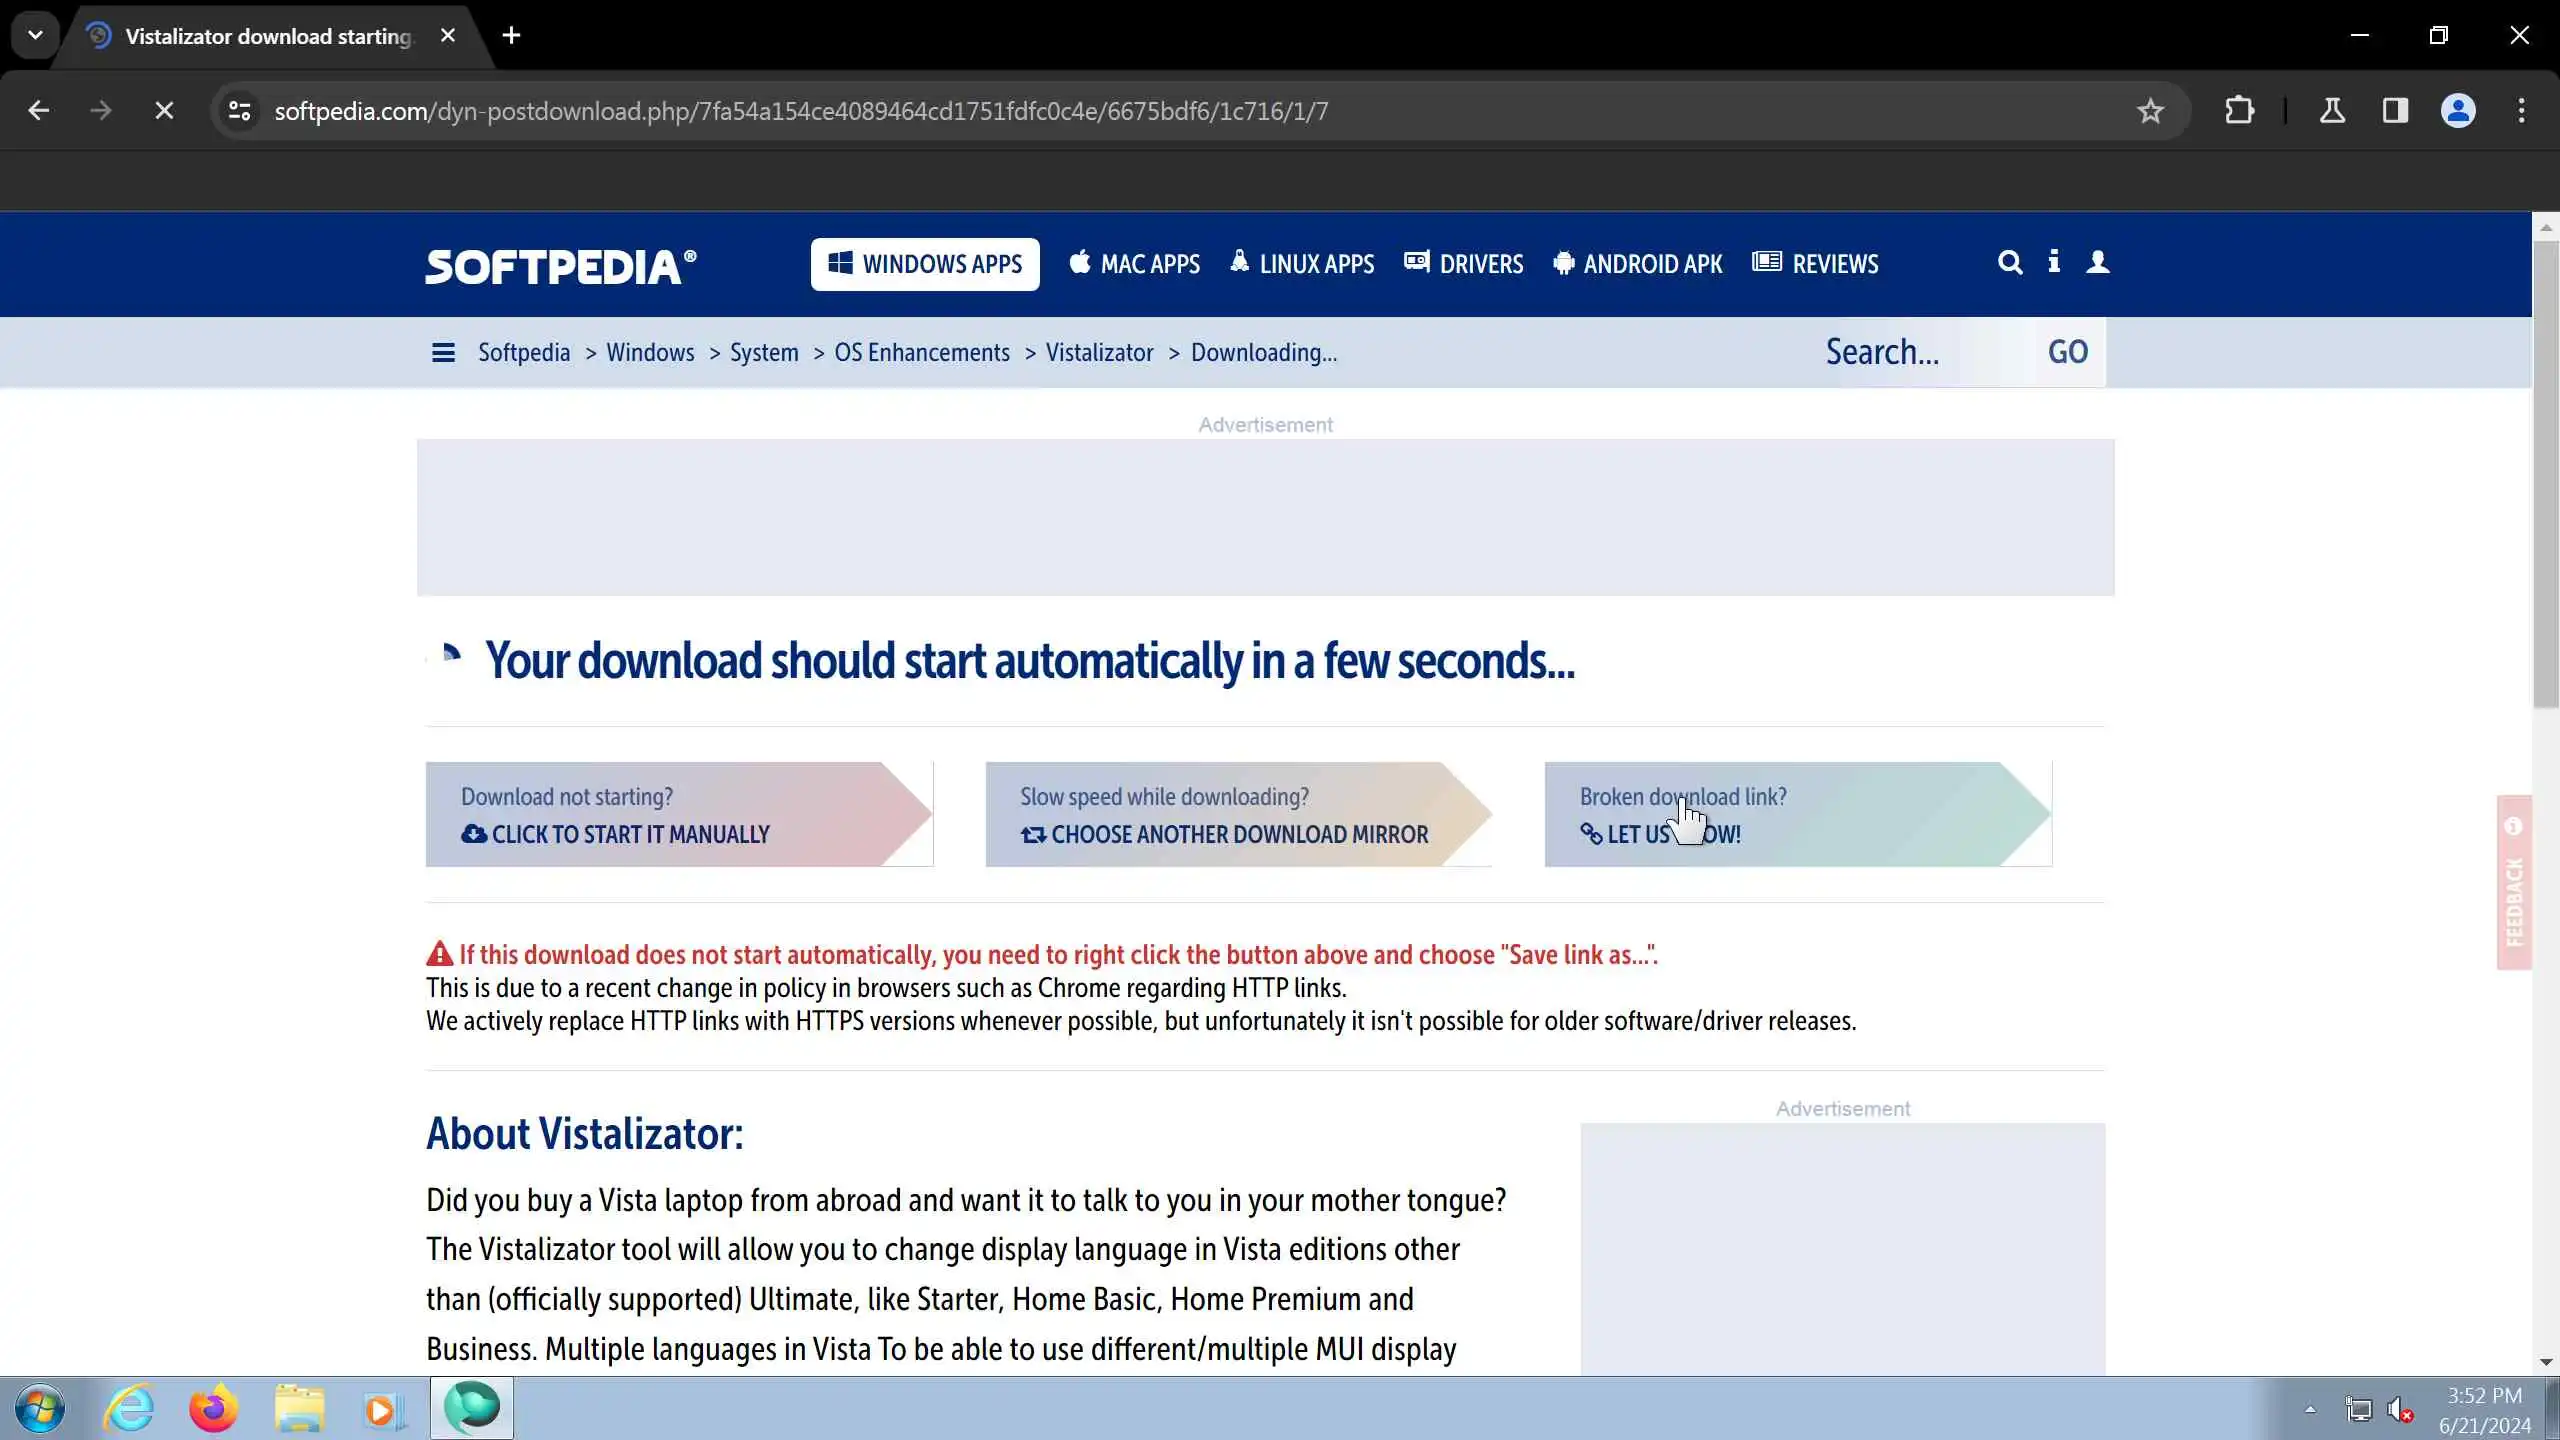Expand the tab search dropdown arrow
Screen dimensions: 2560x1440
tap(35, 36)
